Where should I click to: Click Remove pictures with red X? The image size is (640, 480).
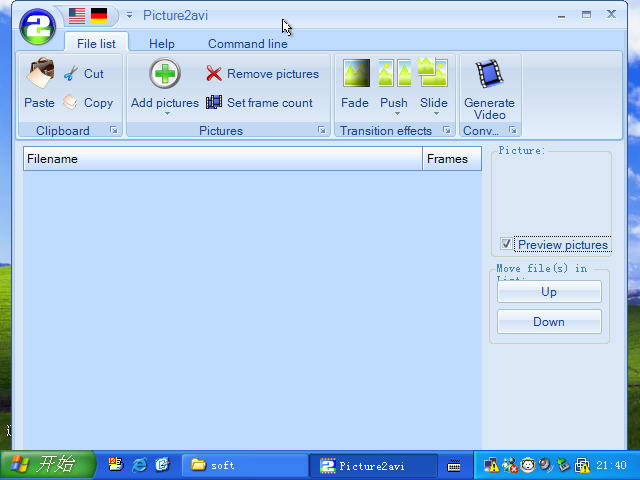[x=262, y=74]
